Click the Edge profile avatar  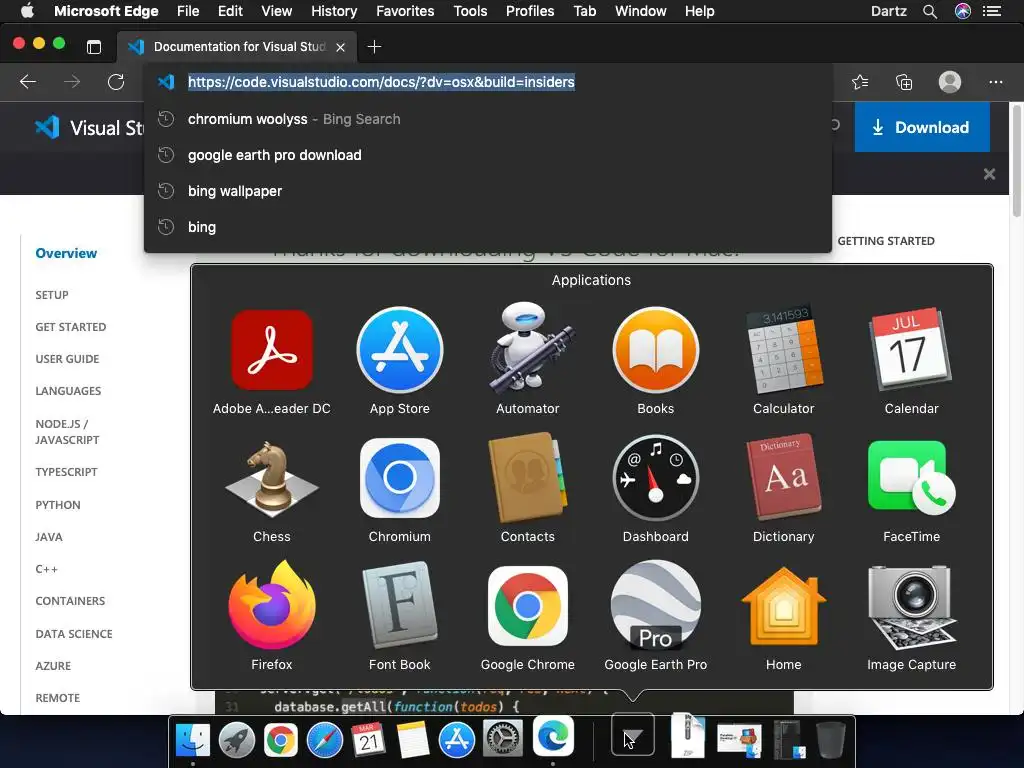coord(950,82)
